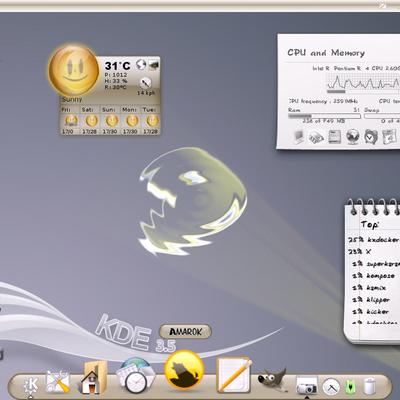Click the disk drive icon in CPU widget
400x400 pixels.
coord(335,137)
